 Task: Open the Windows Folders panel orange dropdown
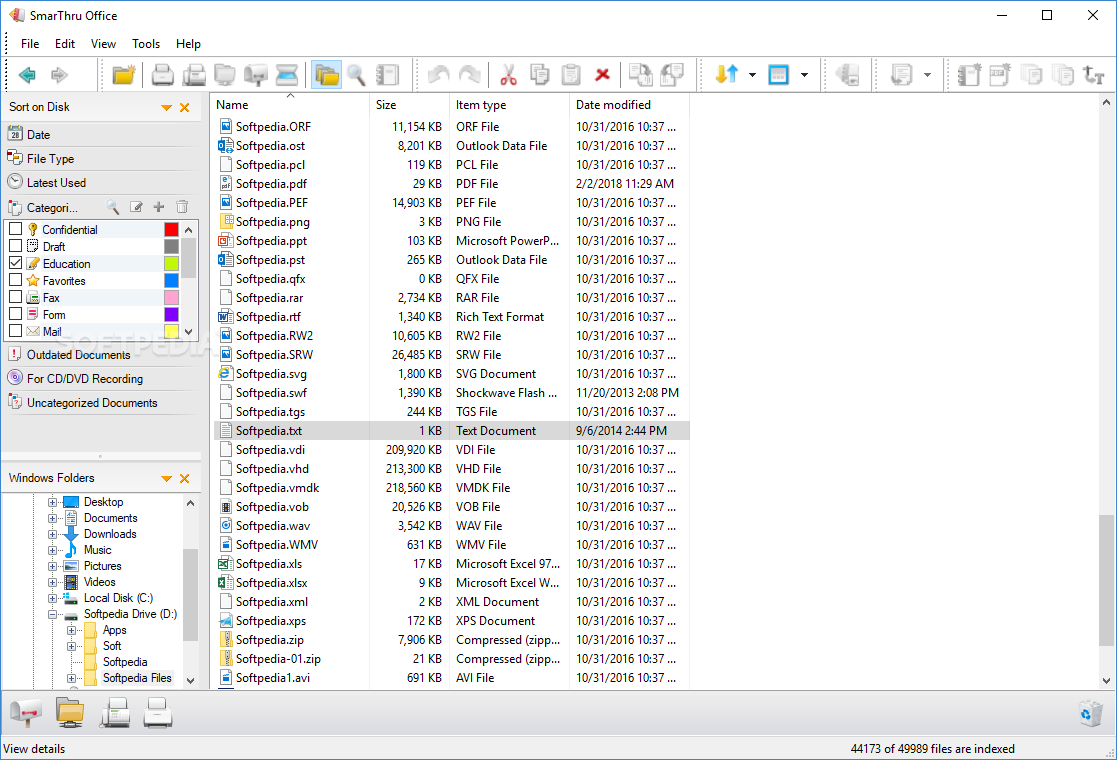tap(166, 479)
